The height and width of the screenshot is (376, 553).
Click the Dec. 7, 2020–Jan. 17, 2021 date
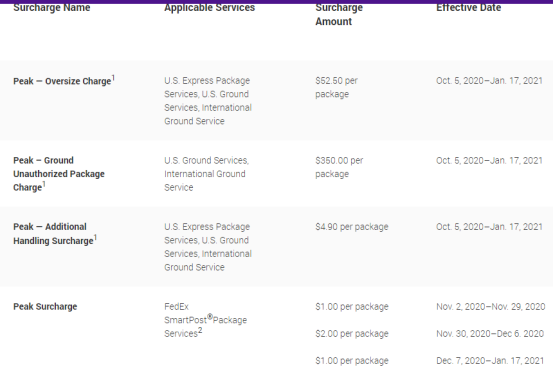coord(490,360)
